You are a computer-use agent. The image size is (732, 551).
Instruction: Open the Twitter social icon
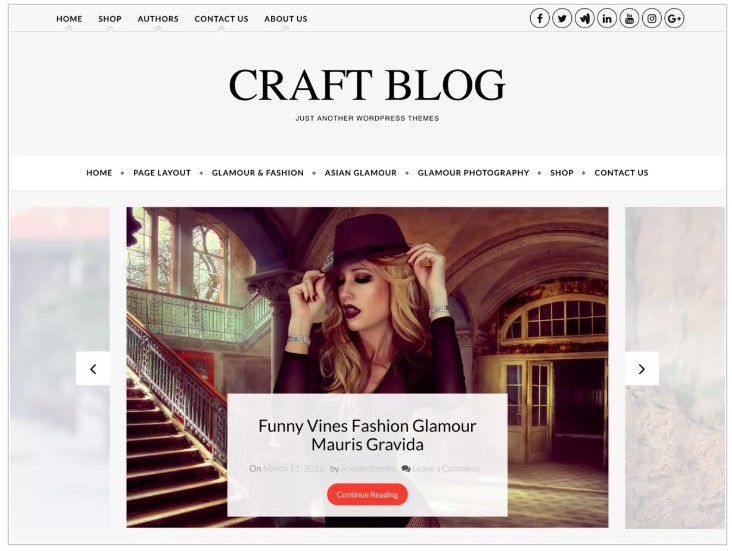point(562,19)
